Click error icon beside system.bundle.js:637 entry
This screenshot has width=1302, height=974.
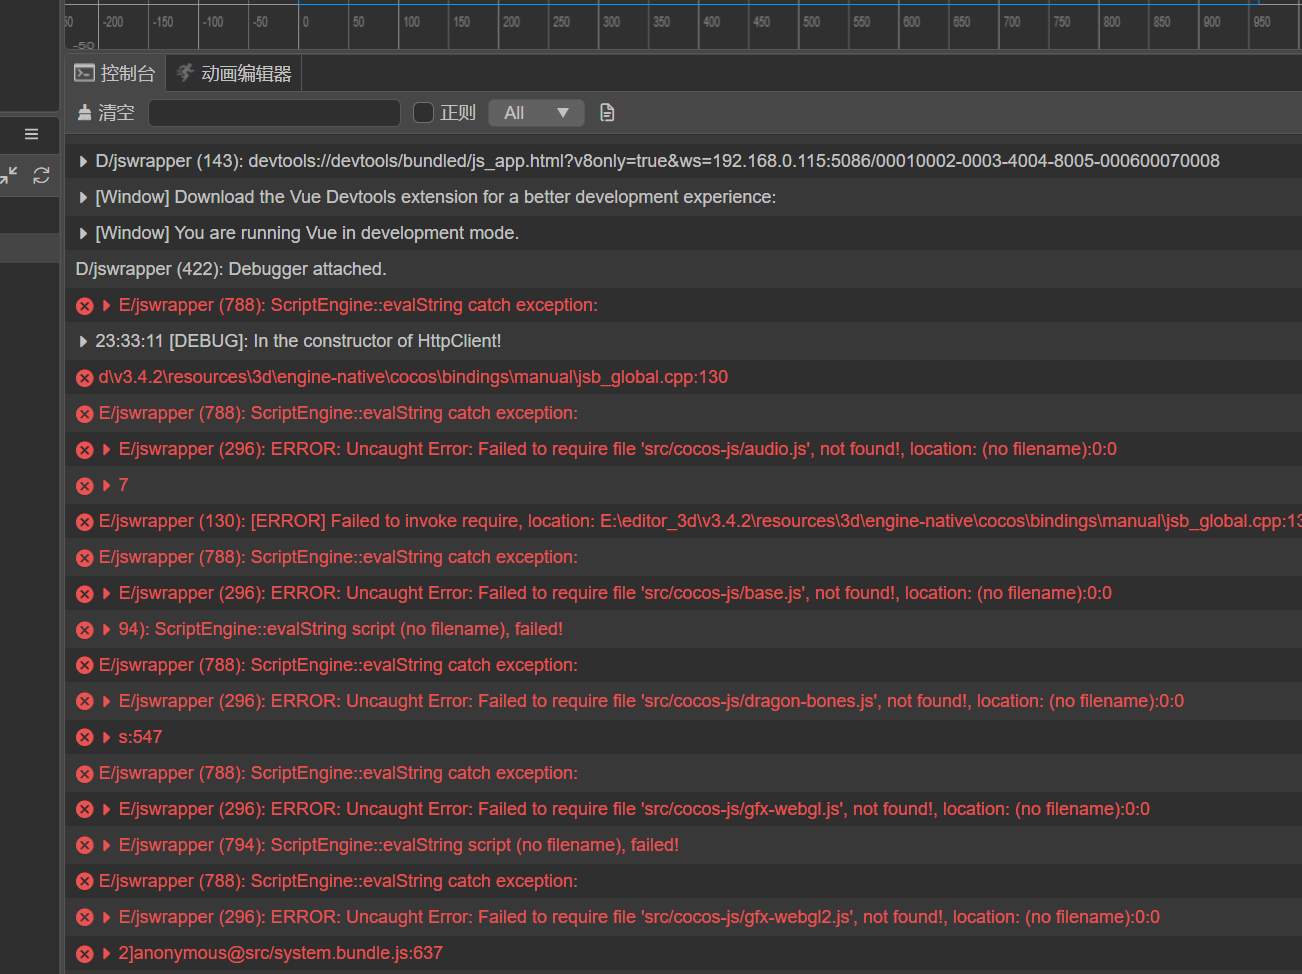point(85,954)
